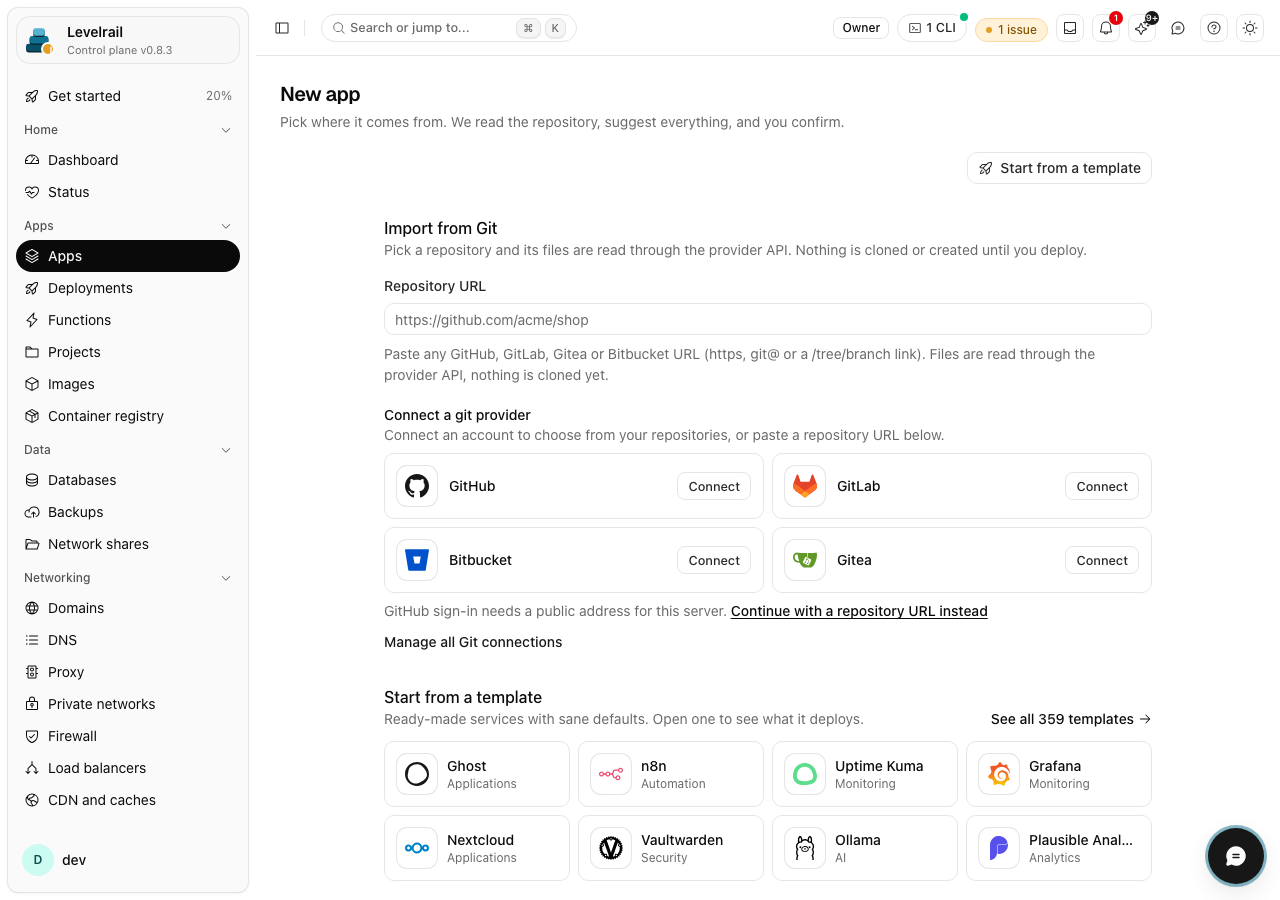Go to Dashboard in sidebar

pyautogui.click(x=128, y=160)
